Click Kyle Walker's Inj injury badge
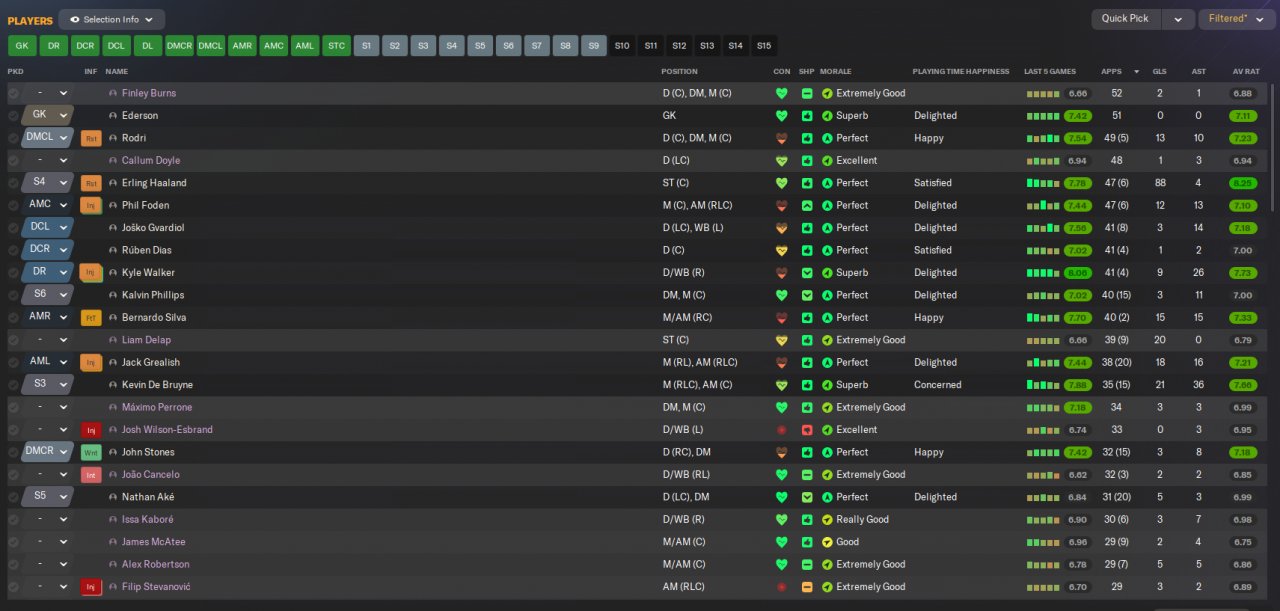Screen dimensions: 1280x611 click(91, 273)
